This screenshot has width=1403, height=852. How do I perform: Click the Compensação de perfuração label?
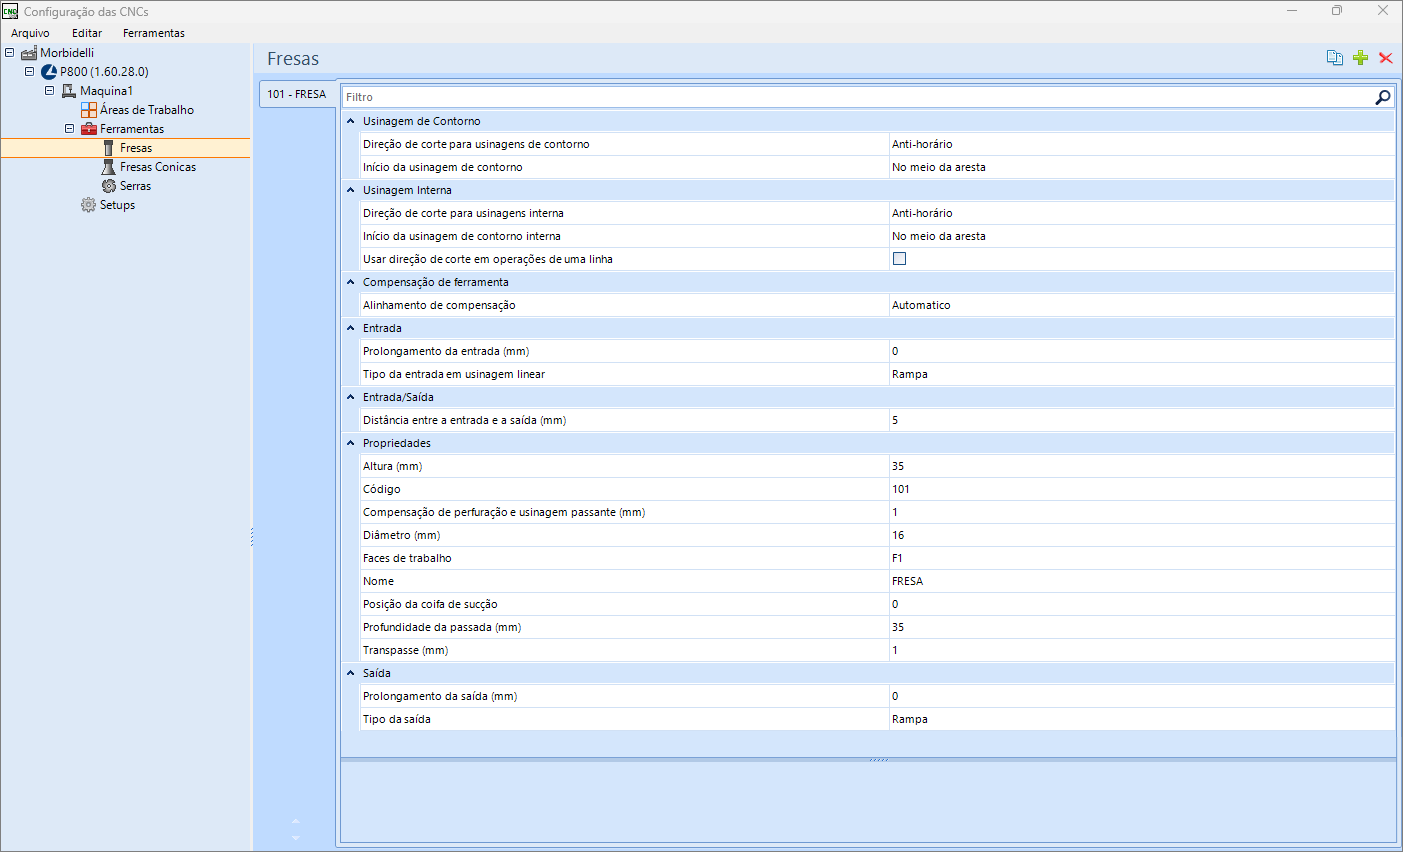(504, 512)
